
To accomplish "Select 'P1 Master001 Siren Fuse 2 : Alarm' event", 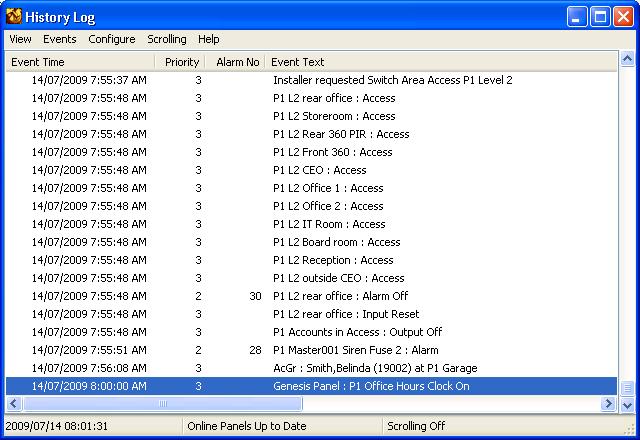I will click(x=311, y=350).
